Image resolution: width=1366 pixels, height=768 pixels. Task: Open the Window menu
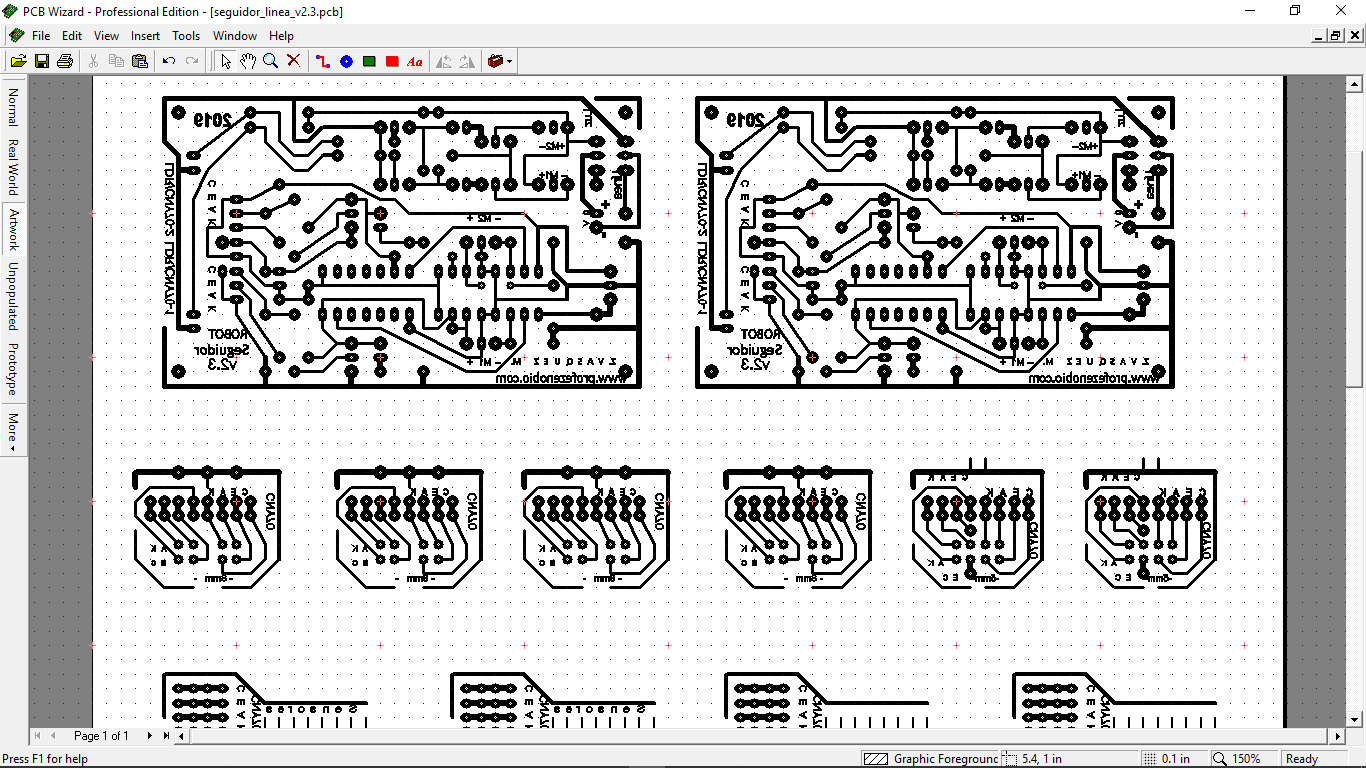point(235,35)
